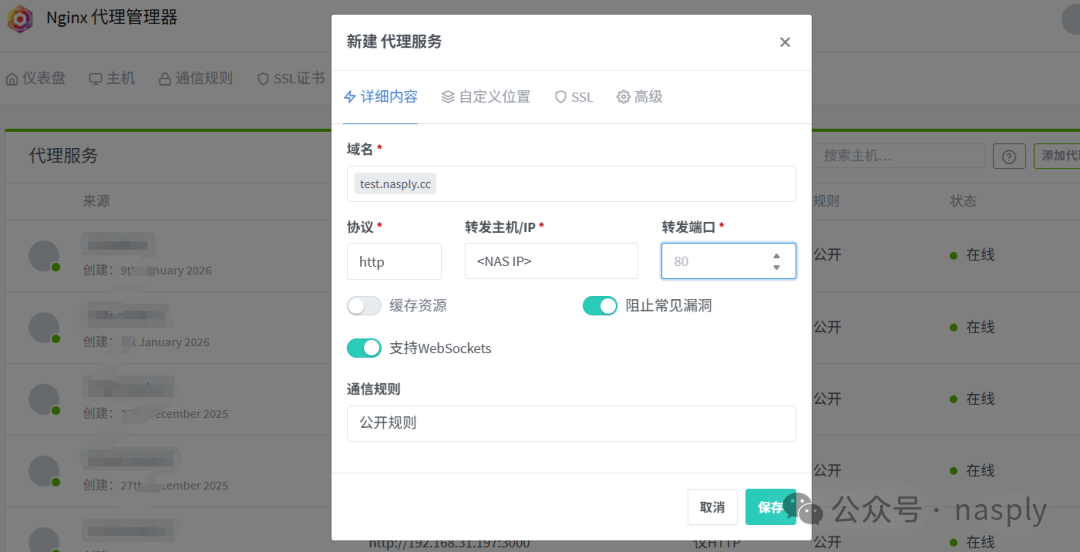The image size is (1080, 552).
Task: Click the access rules lock icon
Action: (x=165, y=78)
